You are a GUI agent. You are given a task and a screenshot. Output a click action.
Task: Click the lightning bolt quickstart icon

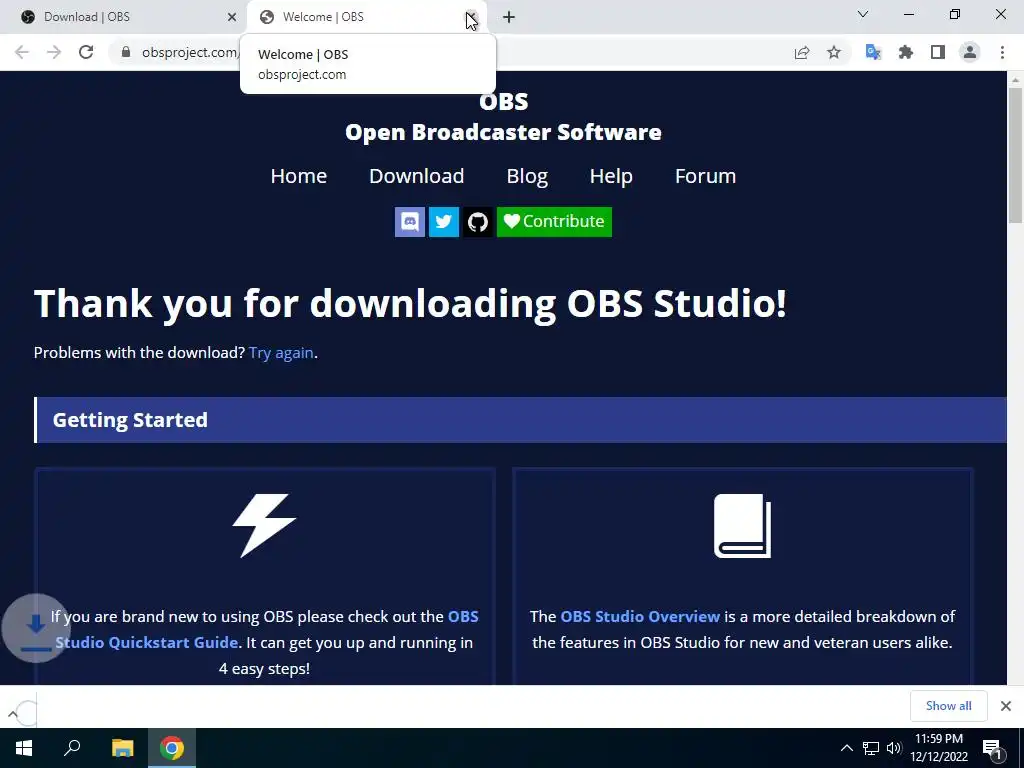click(x=264, y=526)
